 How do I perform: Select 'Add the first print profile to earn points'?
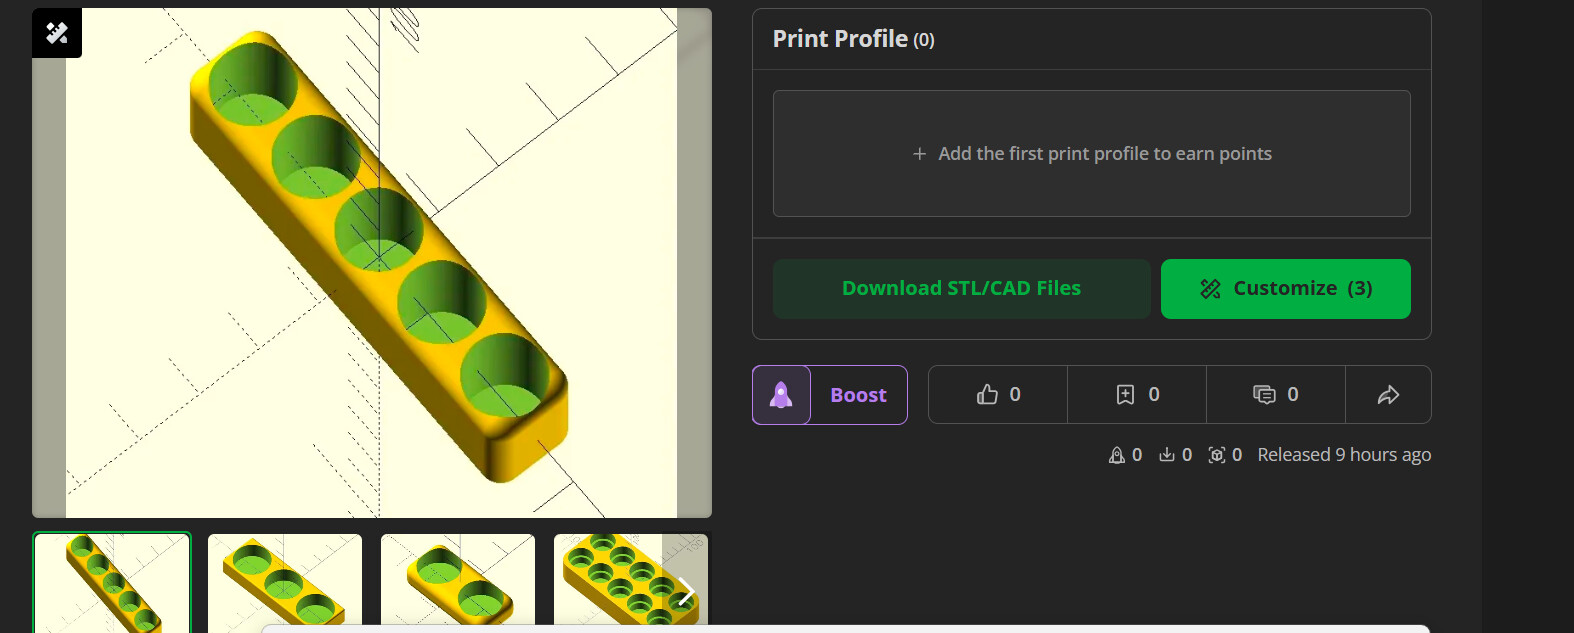click(x=1104, y=154)
